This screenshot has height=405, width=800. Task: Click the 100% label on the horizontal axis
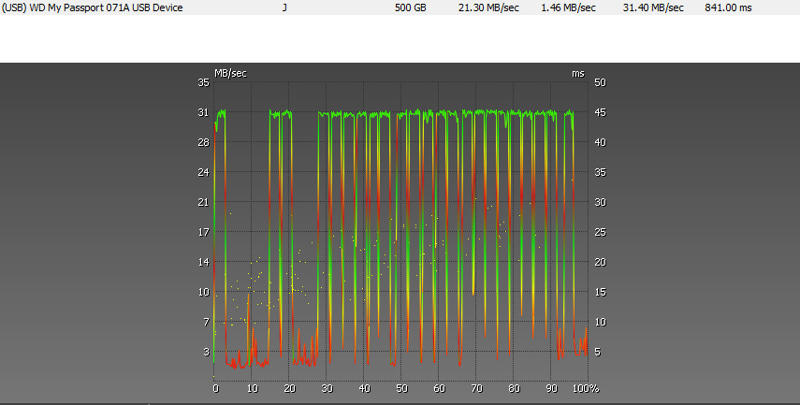(x=586, y=388)
